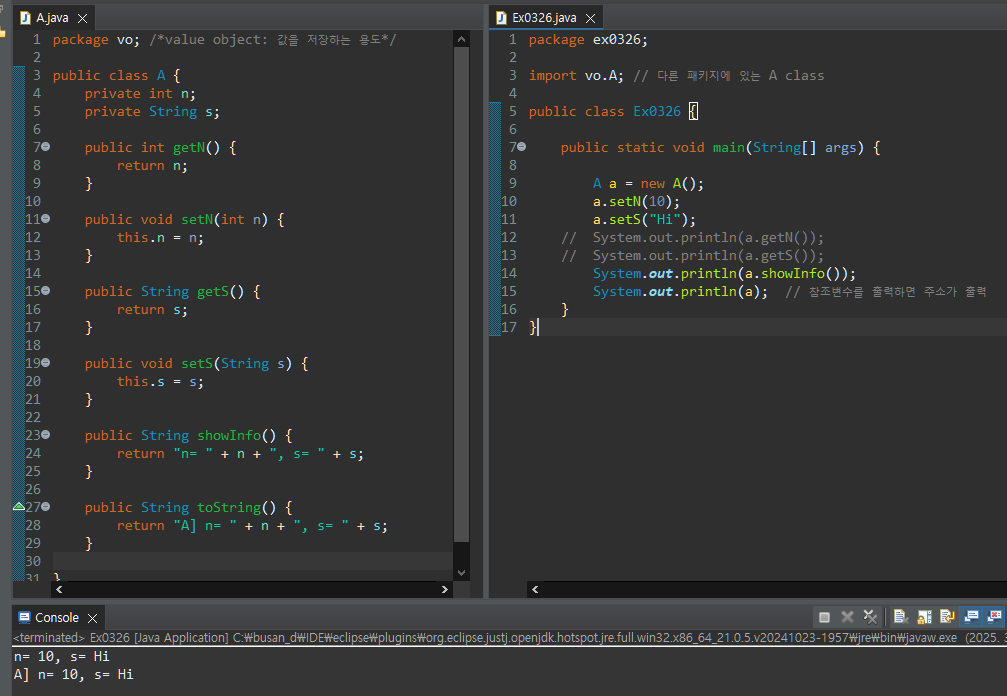Click the terminated Ex0326 launch description
The image size is (1007, 696).
pyautogui.click(x=510, y=638)
